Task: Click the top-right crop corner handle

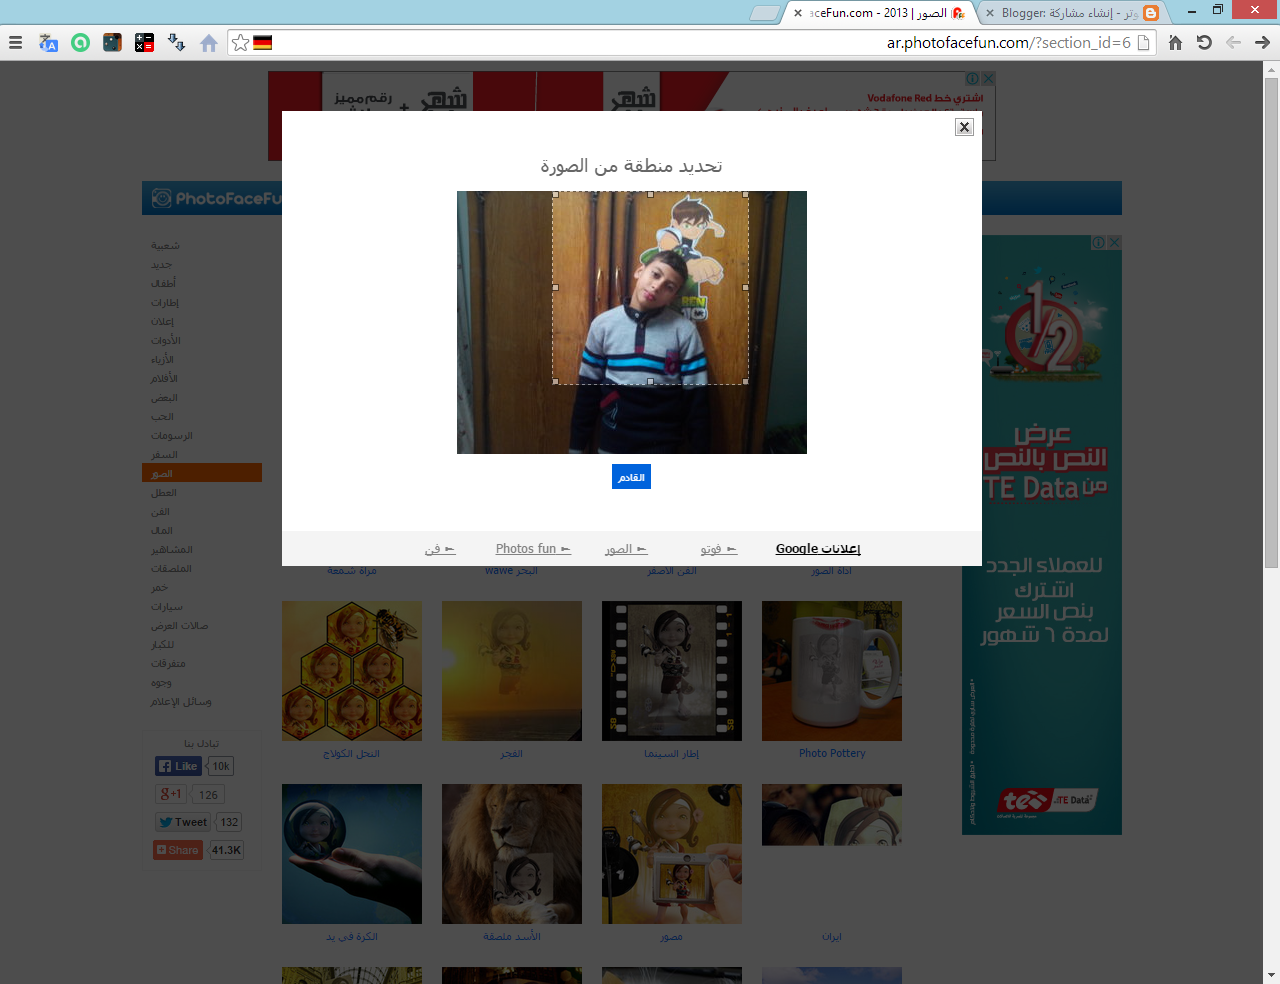Action: click(x=746, y=193)
